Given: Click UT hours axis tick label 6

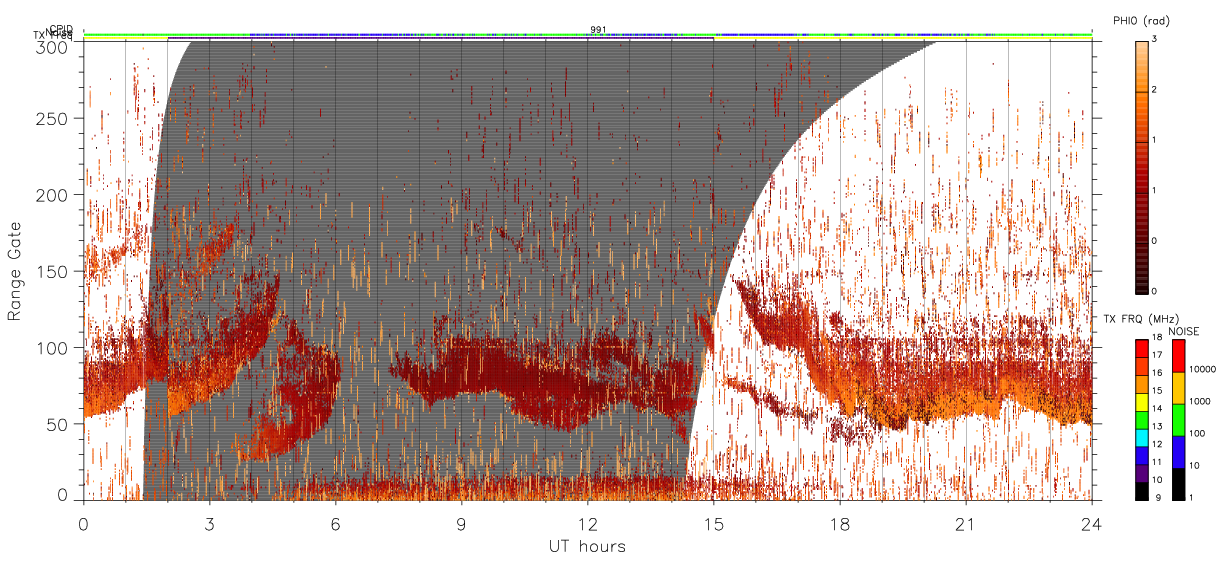Looking at the screenshot, I should coord(336,524).
